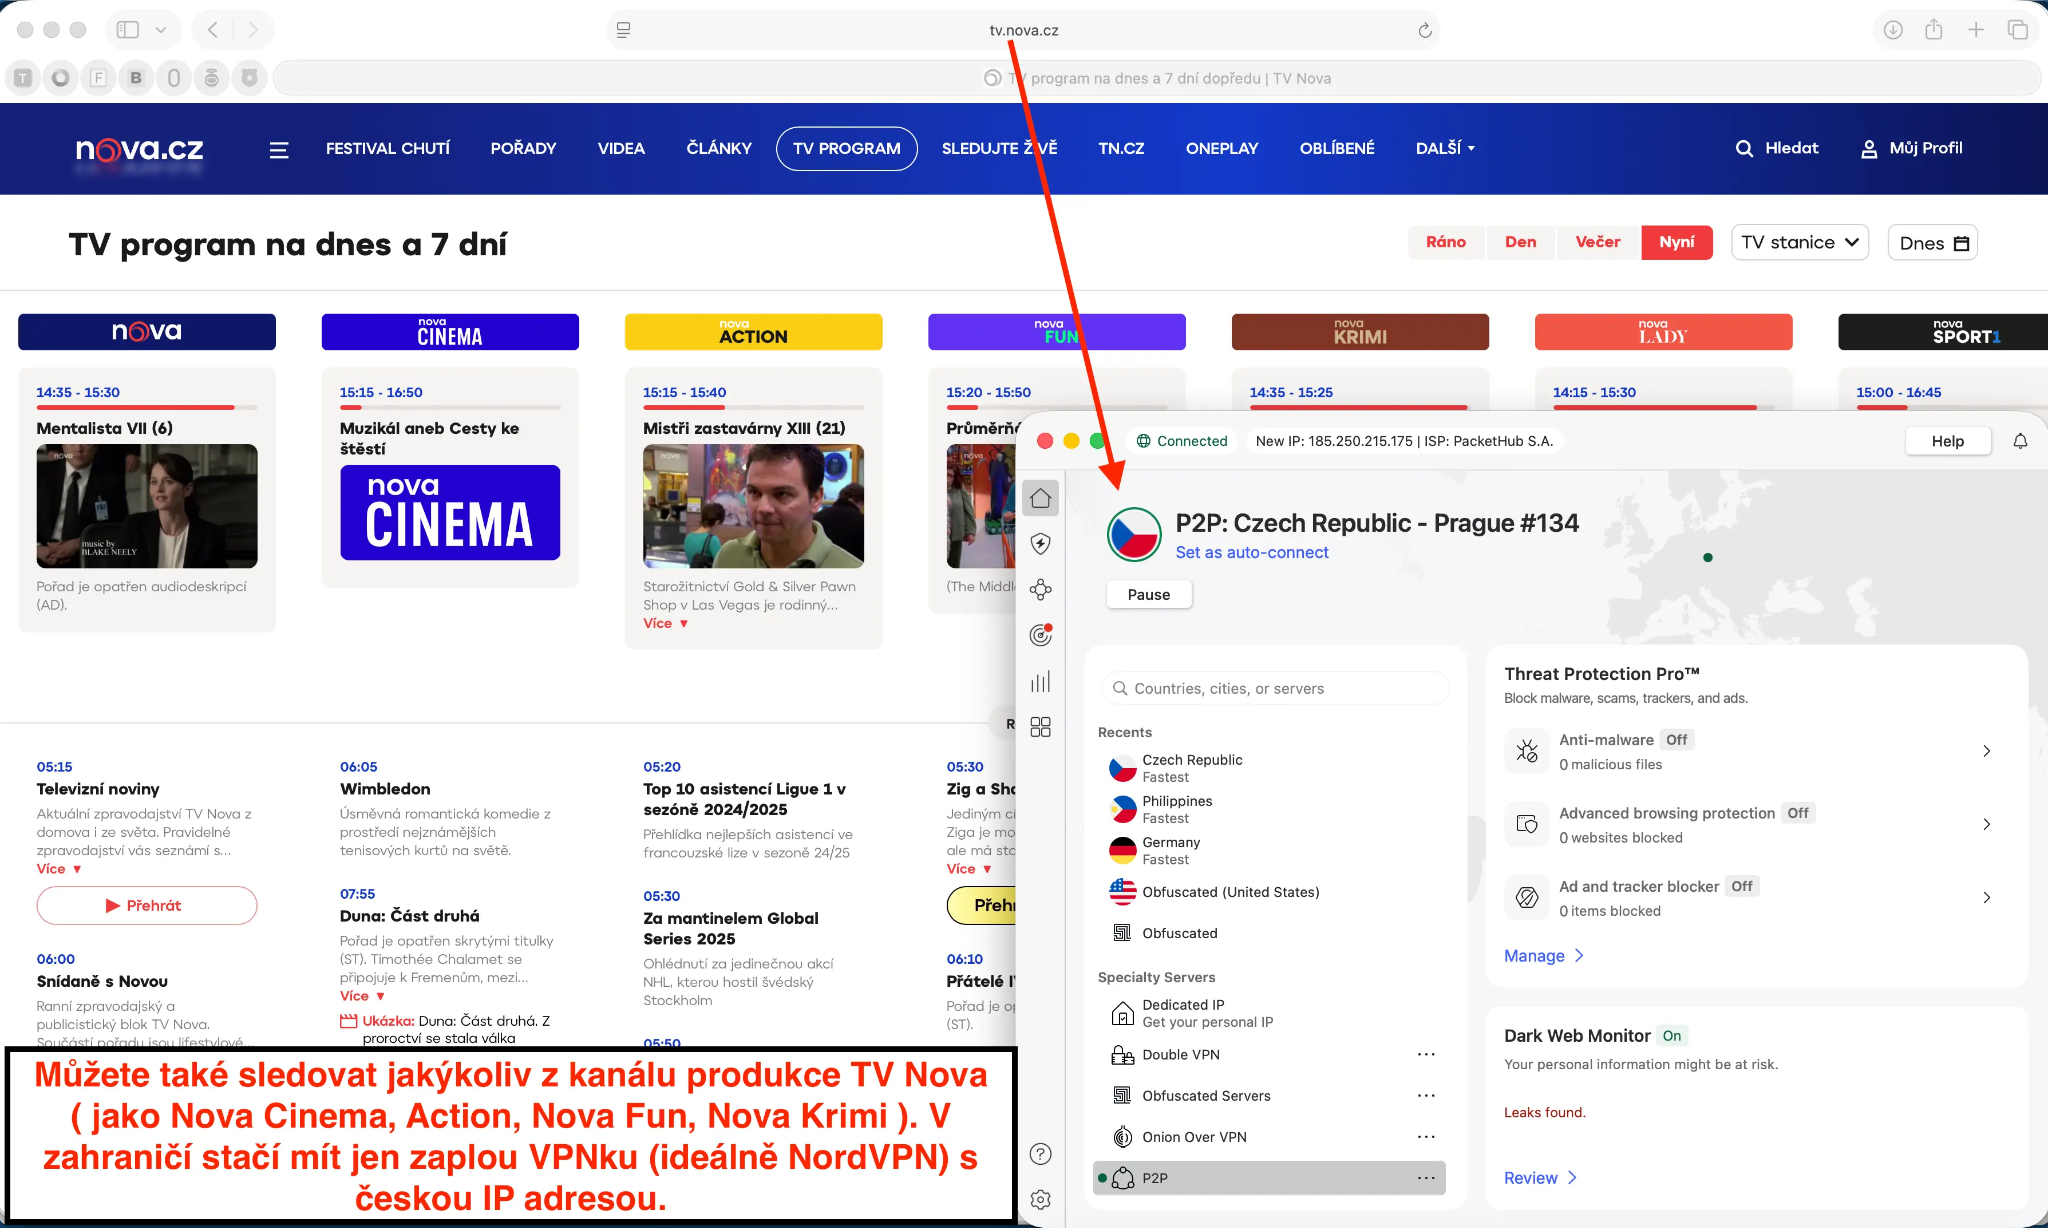Open Meshnet icon in NordVPN sidebar
This screenshot has width=2048, height=1228.
(1040, 589)
